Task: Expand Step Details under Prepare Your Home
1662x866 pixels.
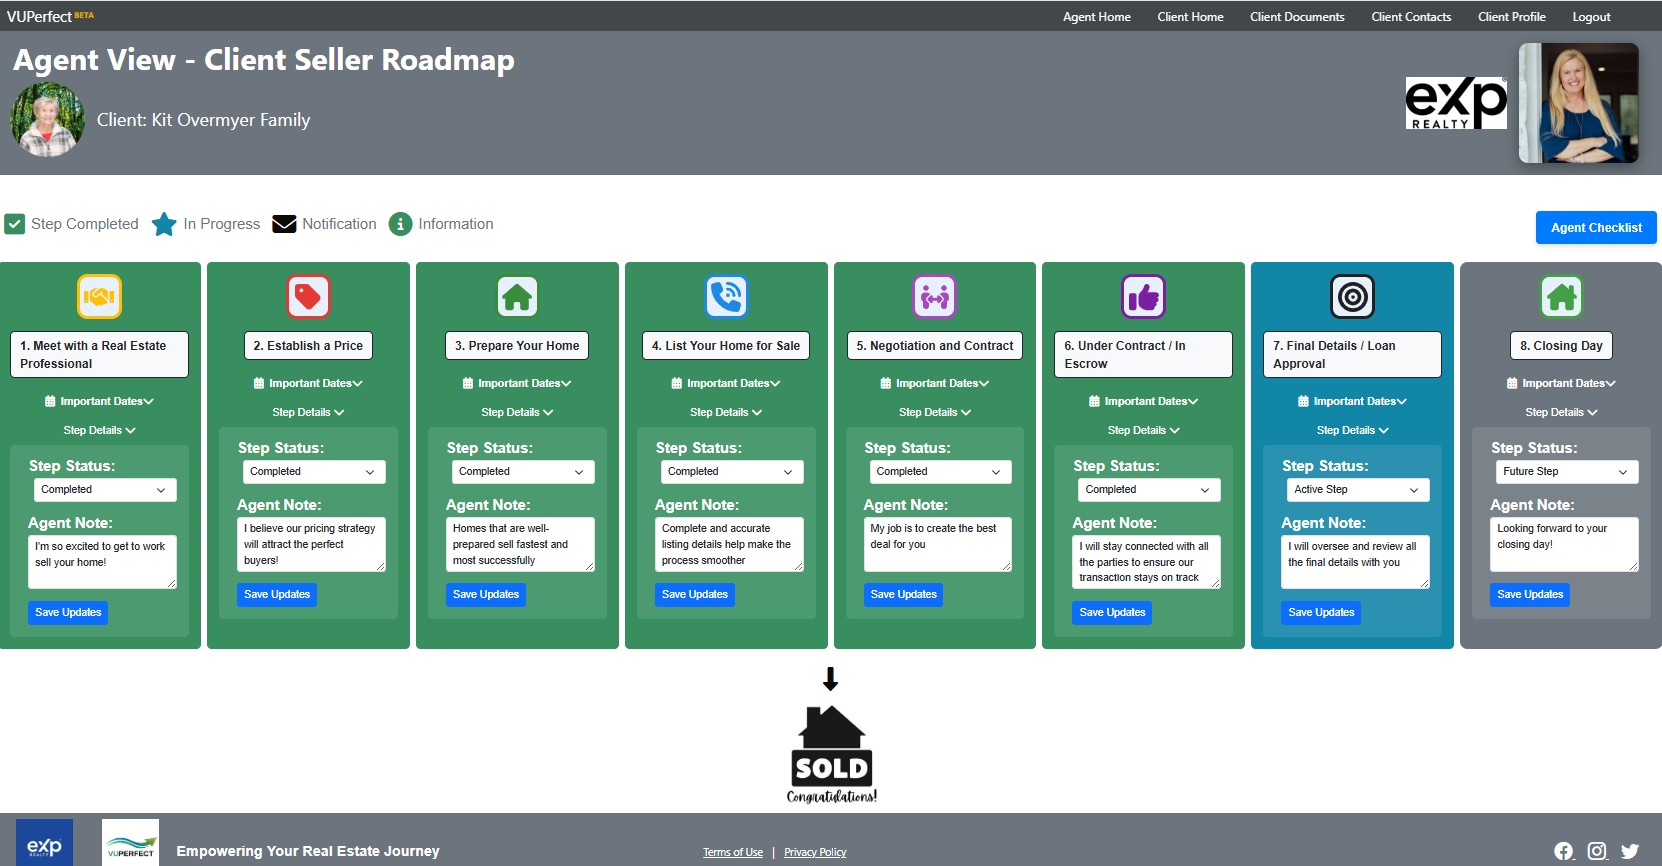Action: coord(517,412)
